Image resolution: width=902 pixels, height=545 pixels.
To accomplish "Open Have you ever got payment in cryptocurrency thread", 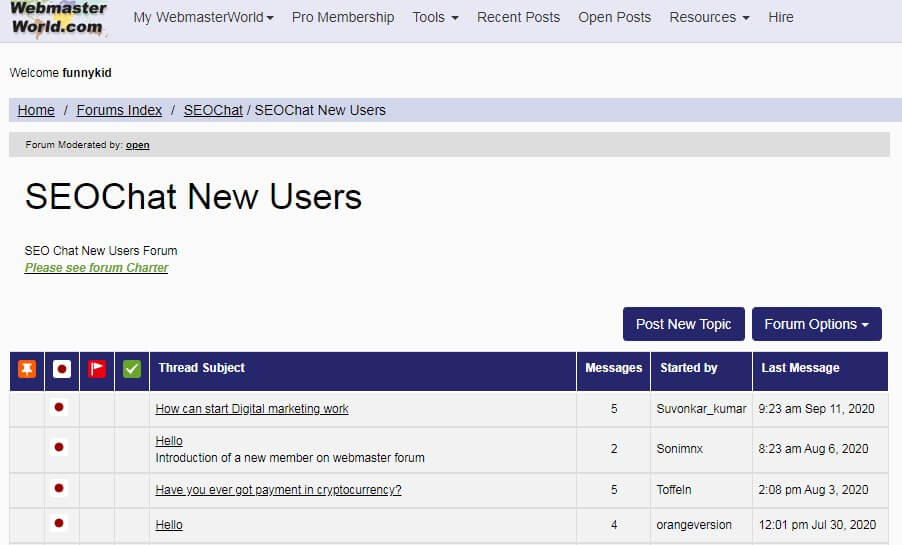I will 278,490.
